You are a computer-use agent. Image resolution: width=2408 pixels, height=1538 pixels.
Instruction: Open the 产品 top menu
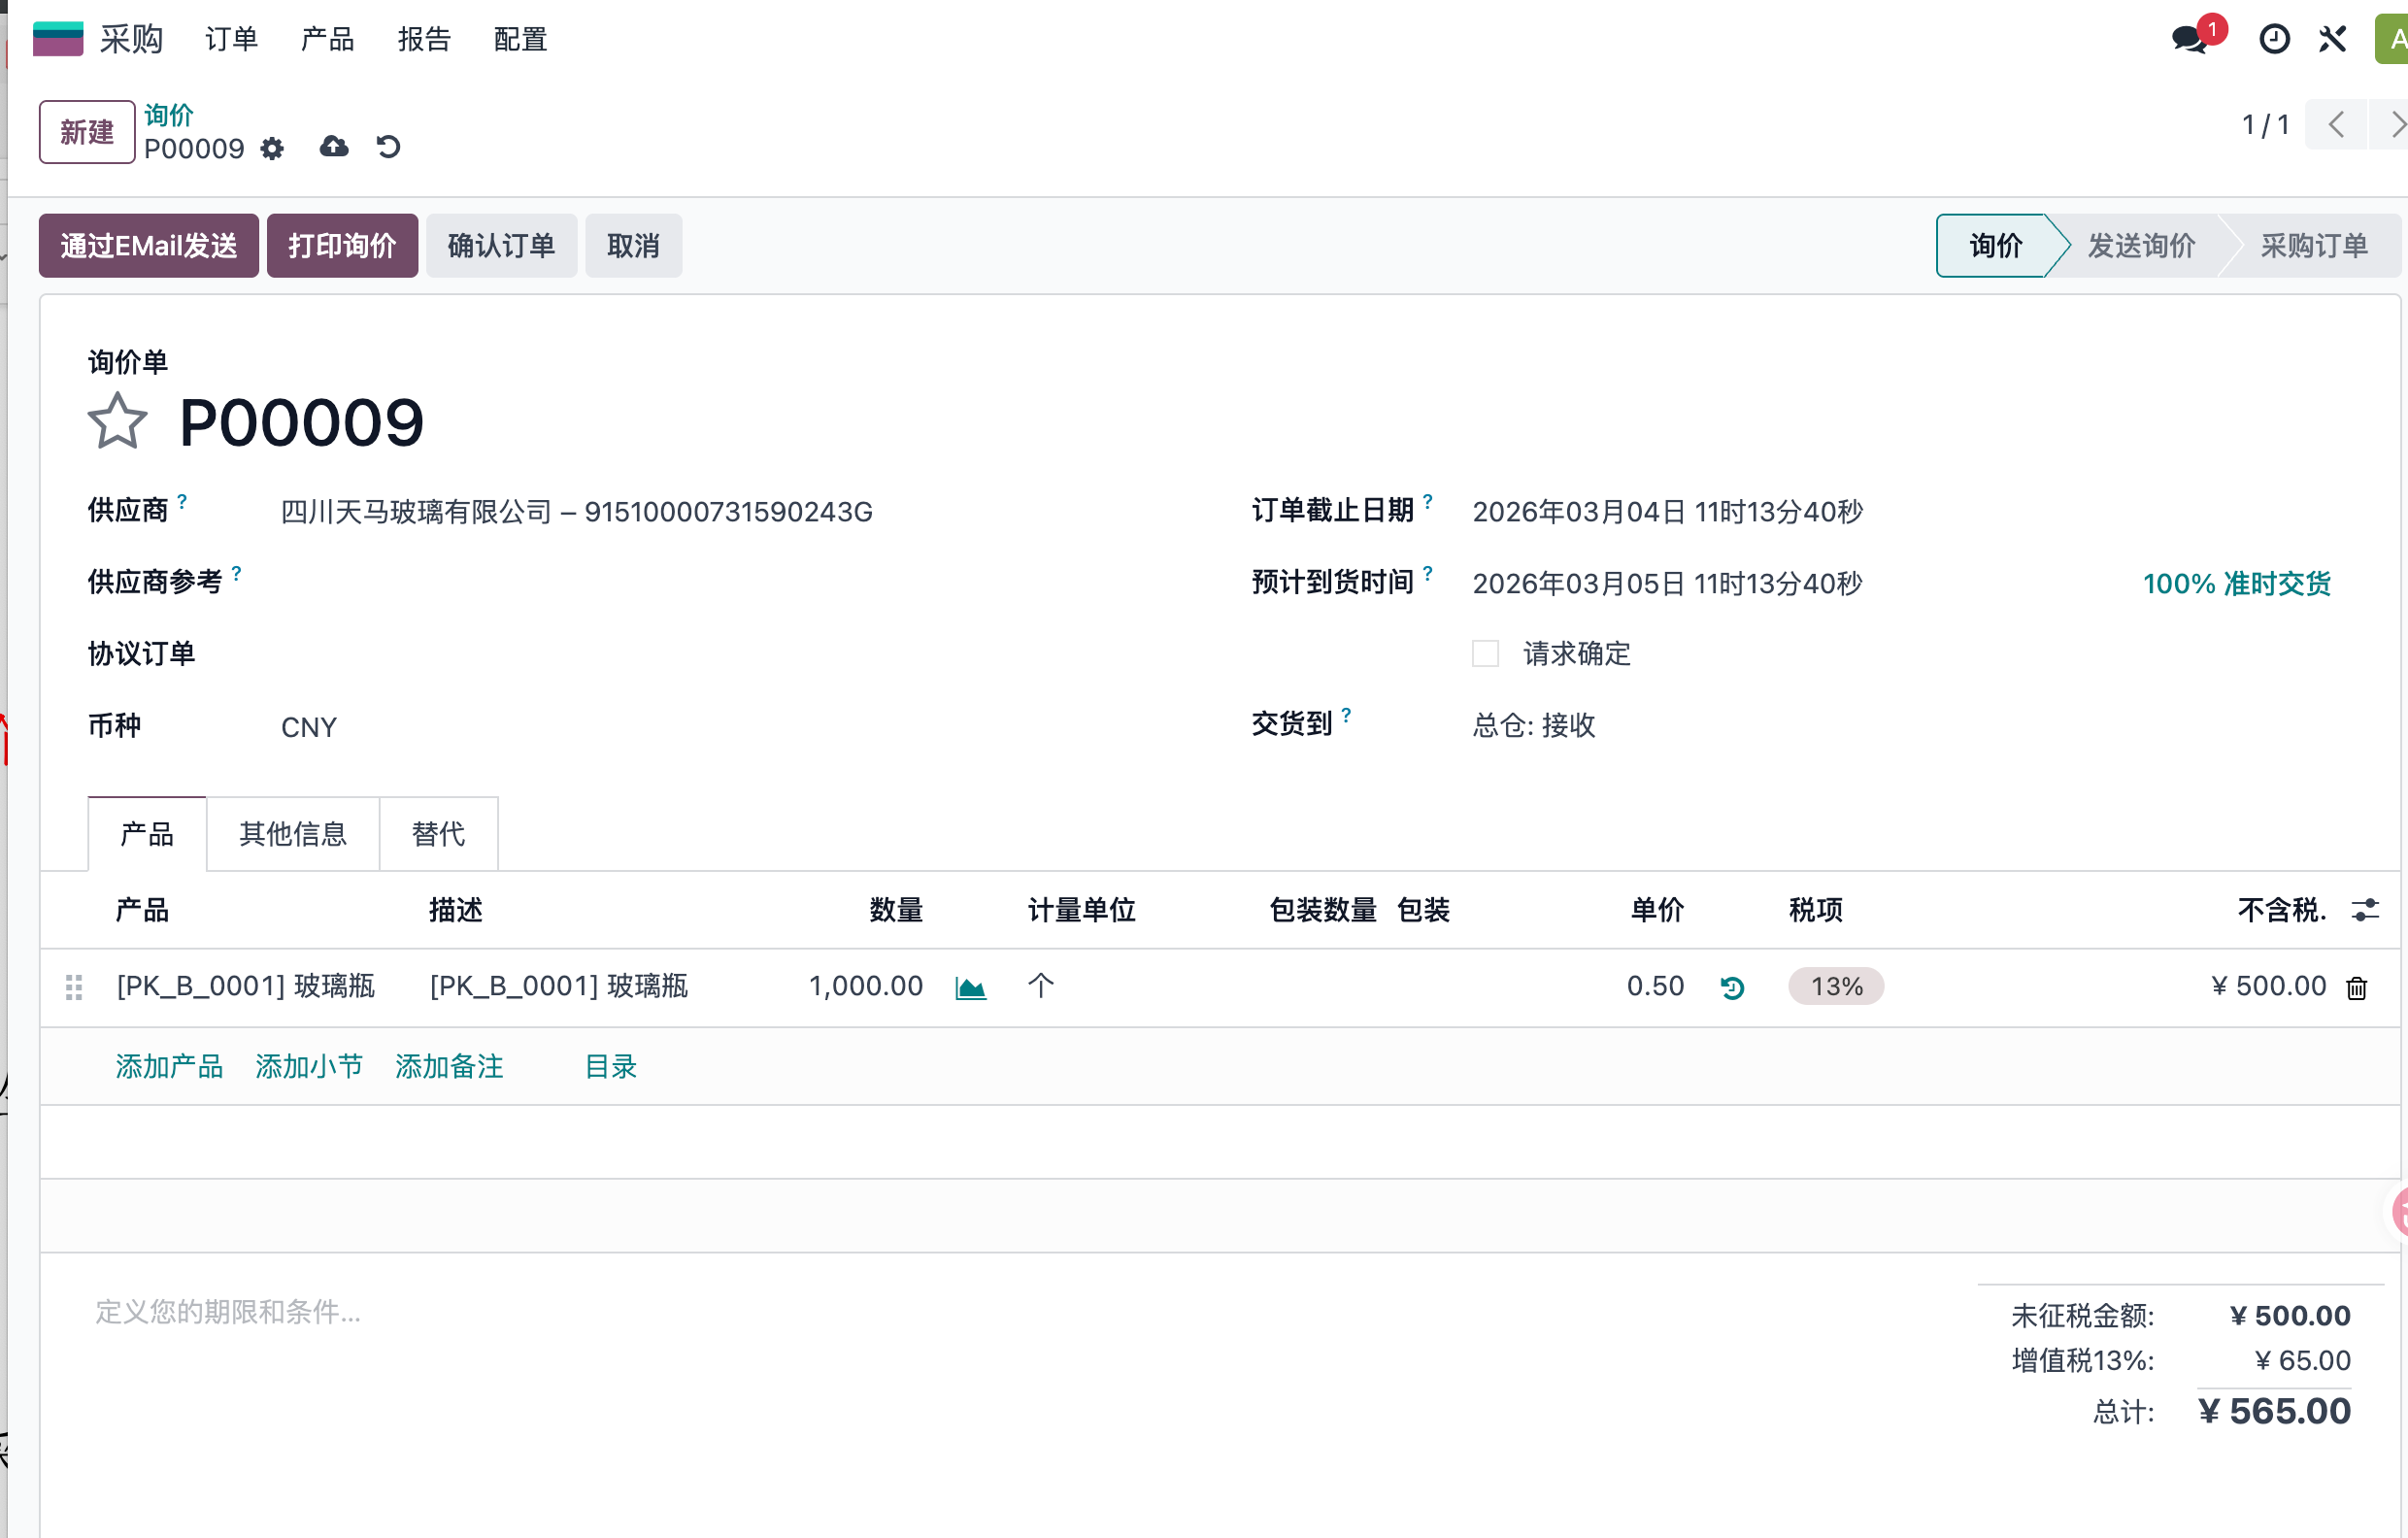pos(327,39)
